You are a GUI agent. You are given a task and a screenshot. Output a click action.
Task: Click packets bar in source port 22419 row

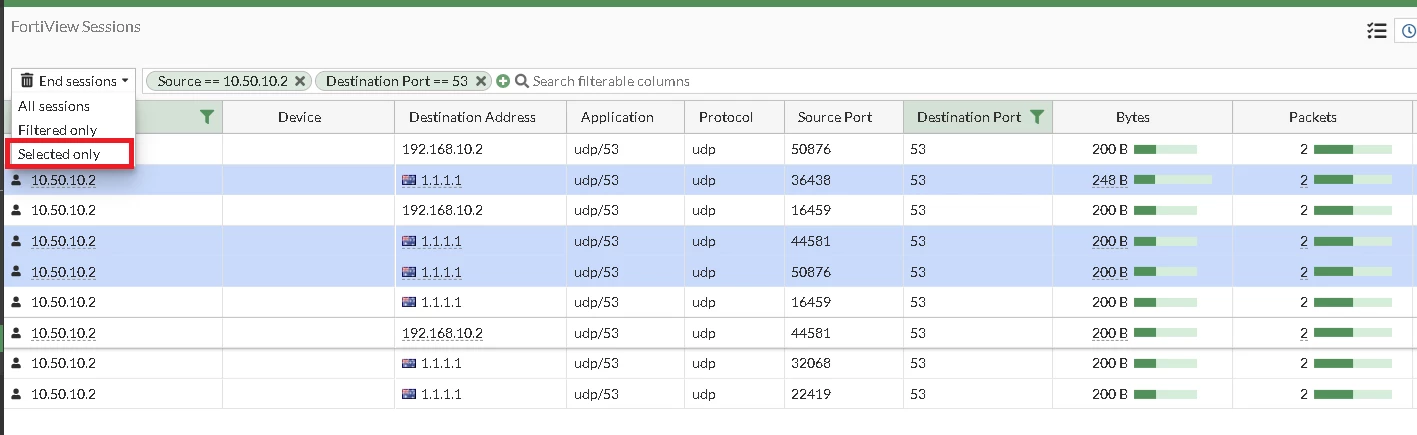coord(1352,394)
